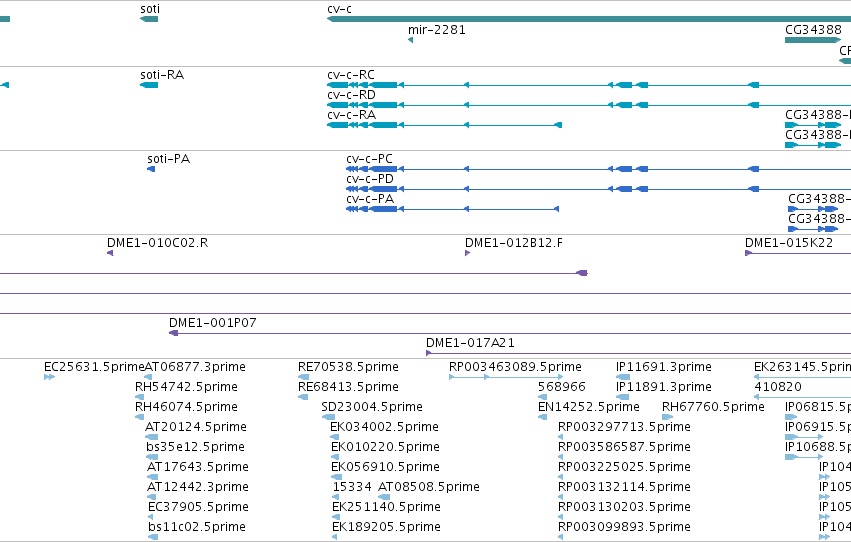Click the cv-c gene label

(x=339, y=9)
